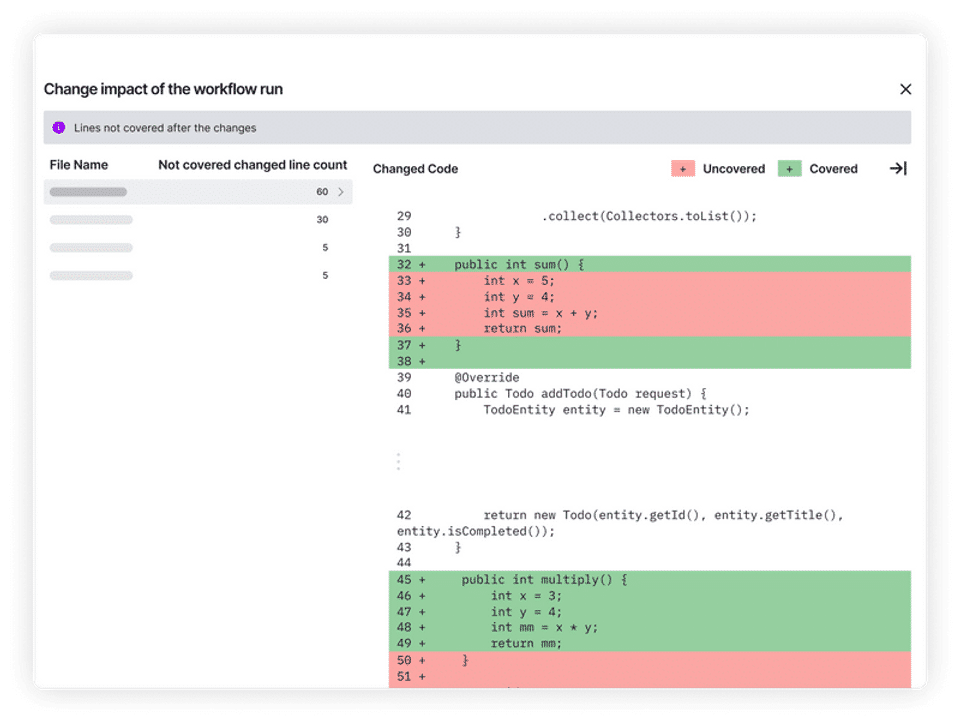Click line 32 'public int sum() {'
The image size is (960, 721).
click(650, 264)
